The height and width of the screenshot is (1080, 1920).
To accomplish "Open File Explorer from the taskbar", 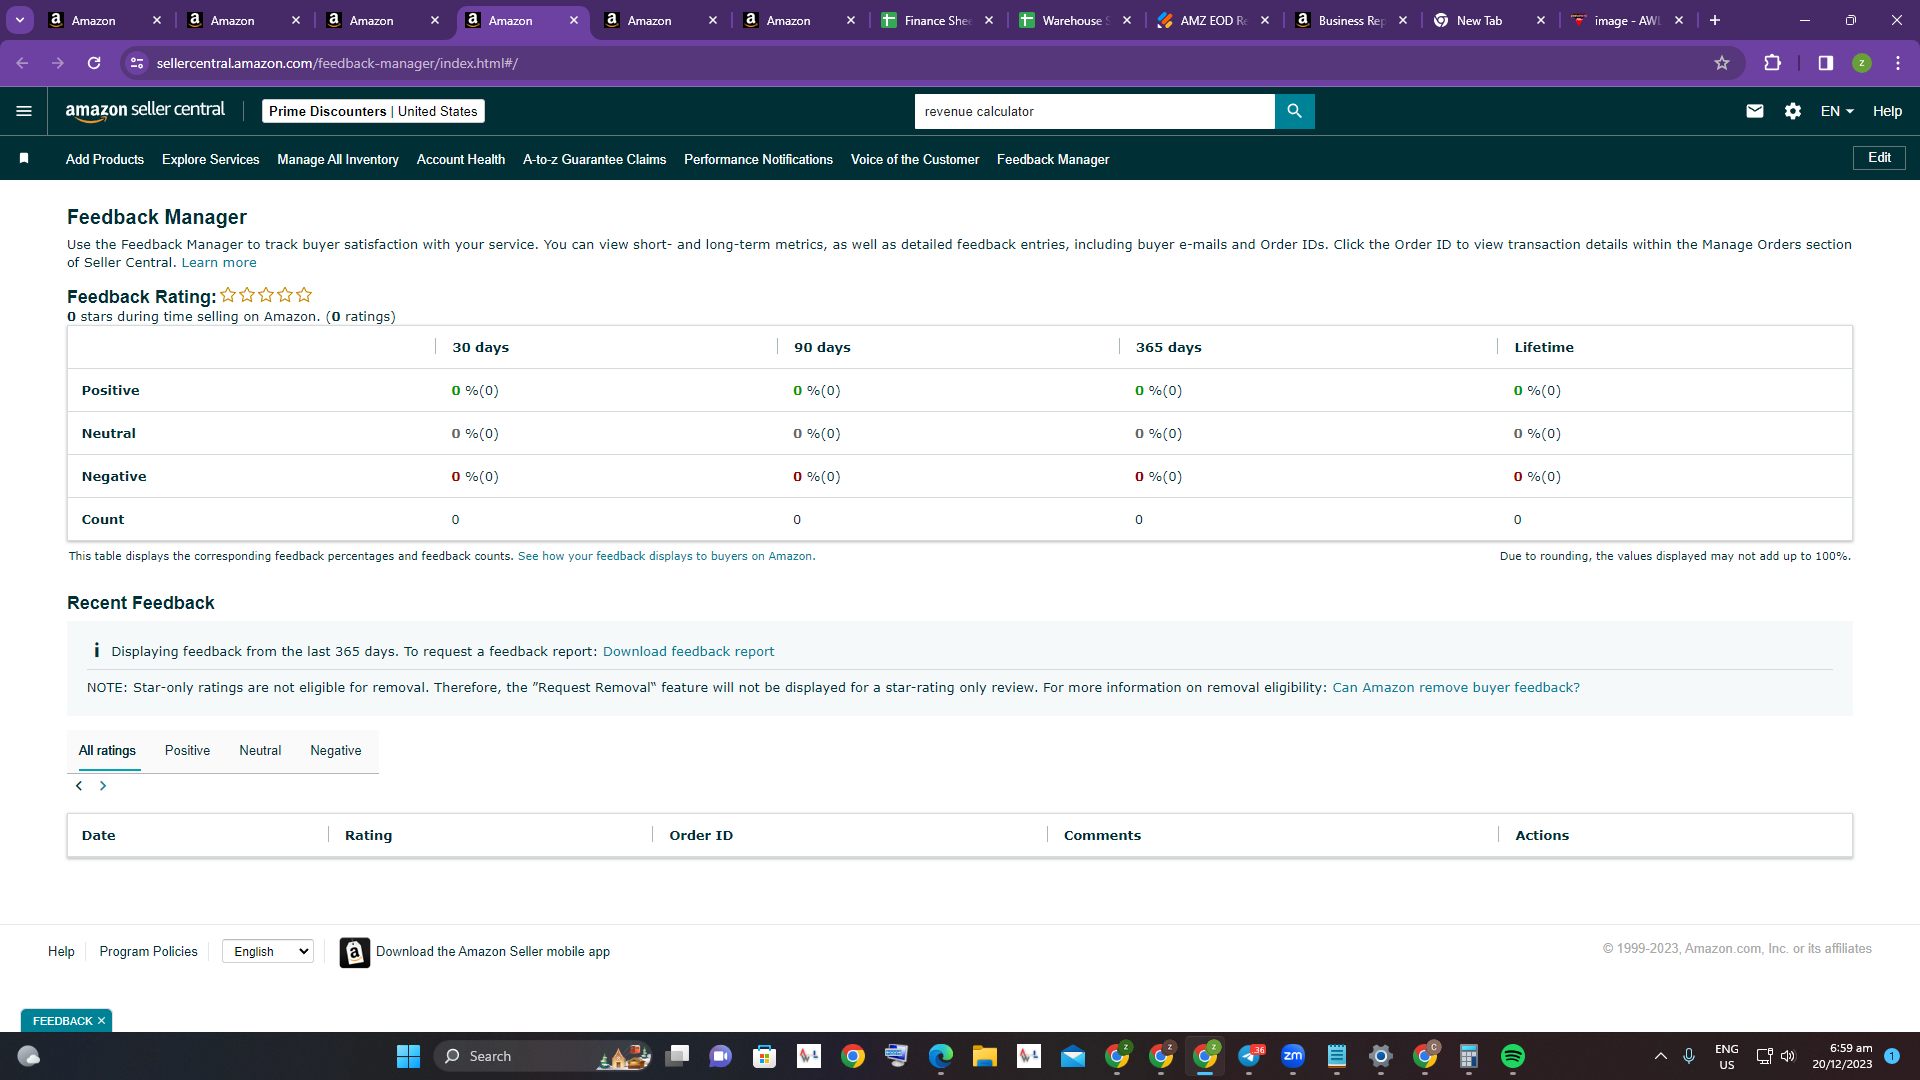I will [x=984, y=1056].
